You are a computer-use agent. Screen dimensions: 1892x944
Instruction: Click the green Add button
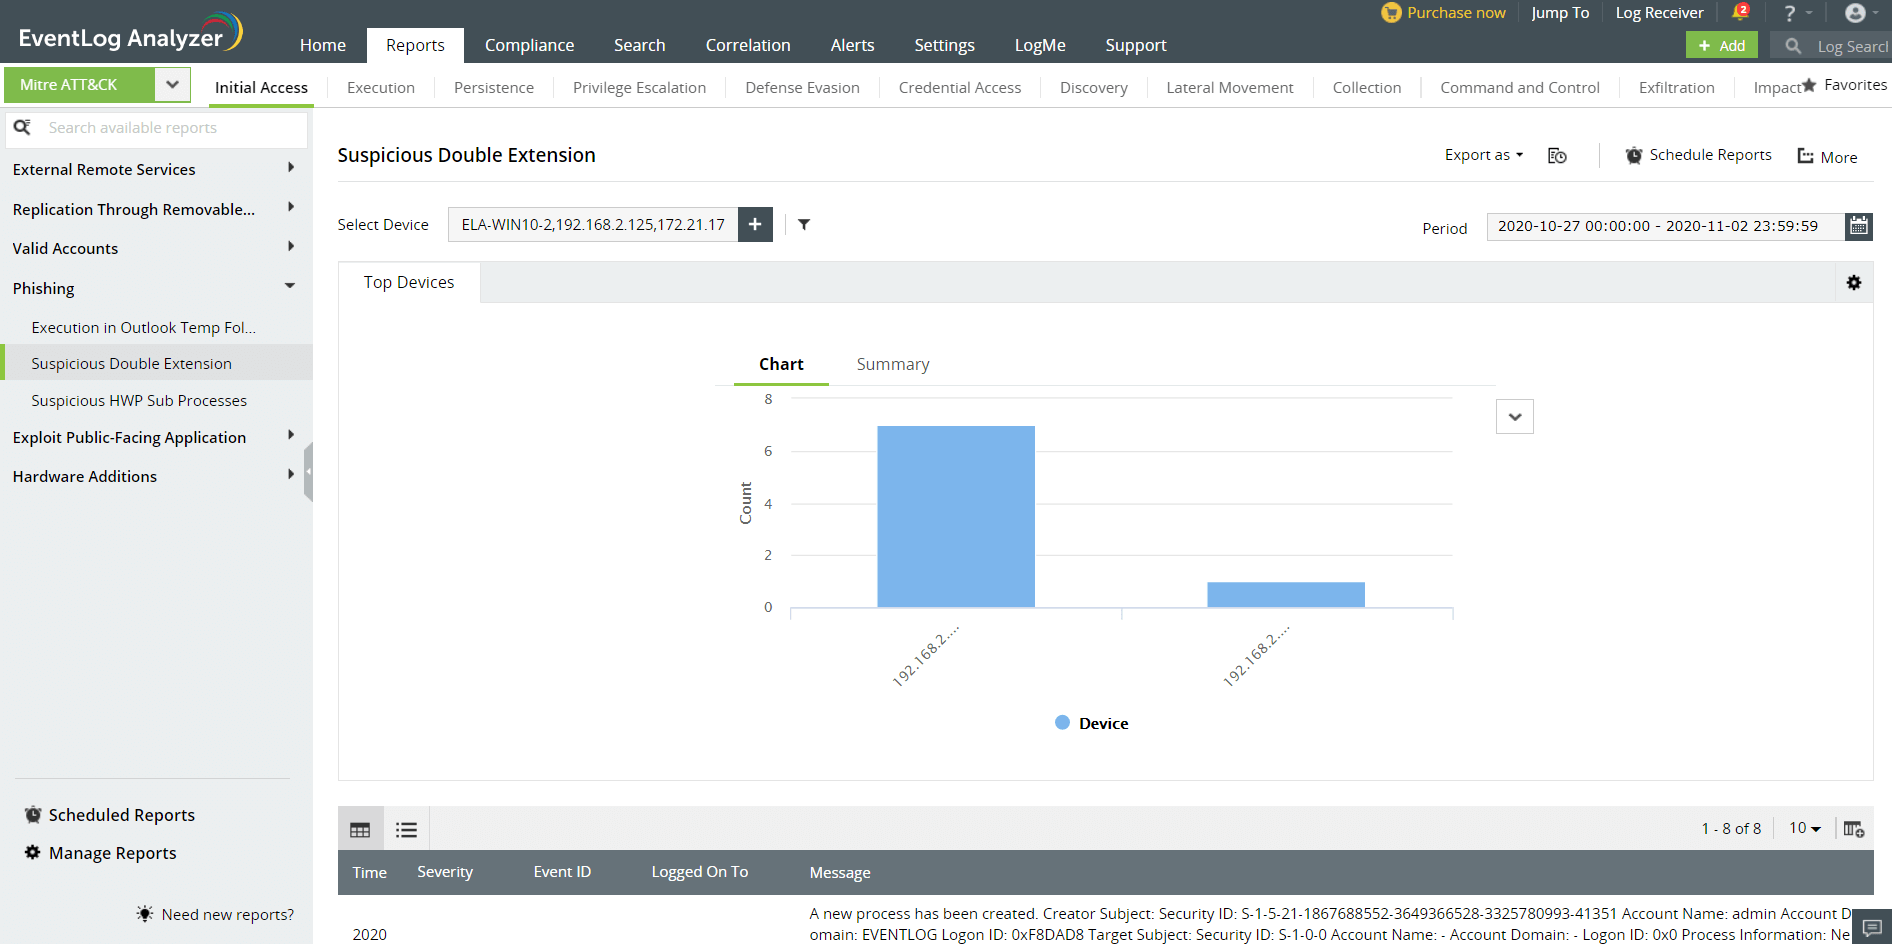point(1722,45)
